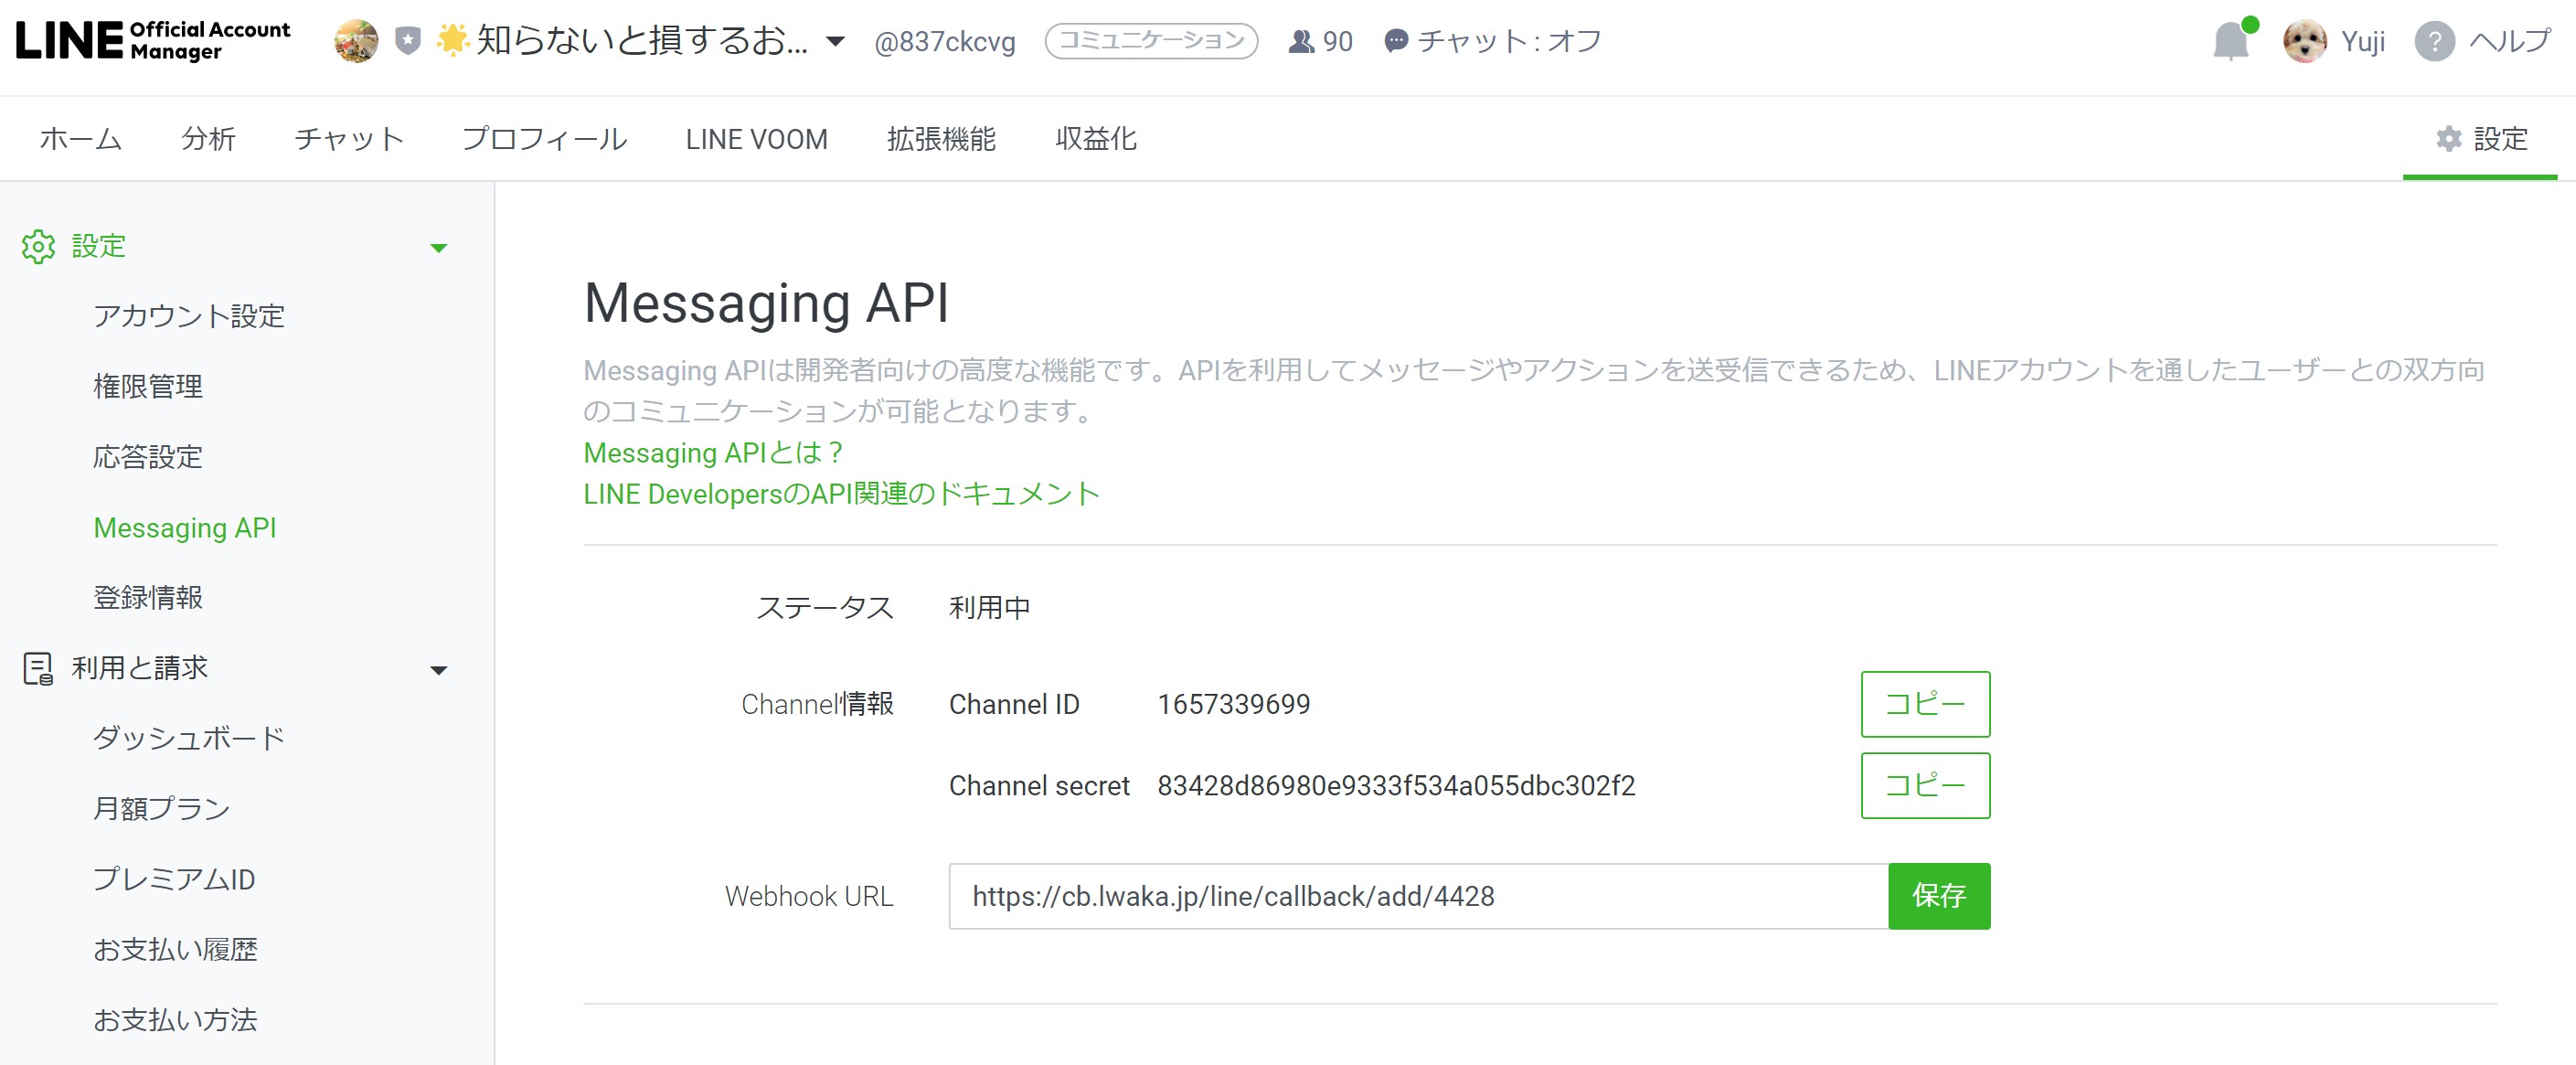
Task: Click the friends count icon showing 90
Action: point(1301,41)
